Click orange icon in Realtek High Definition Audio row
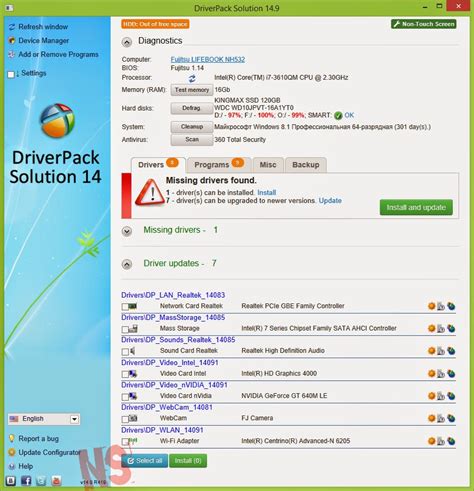 coord(432,350)
